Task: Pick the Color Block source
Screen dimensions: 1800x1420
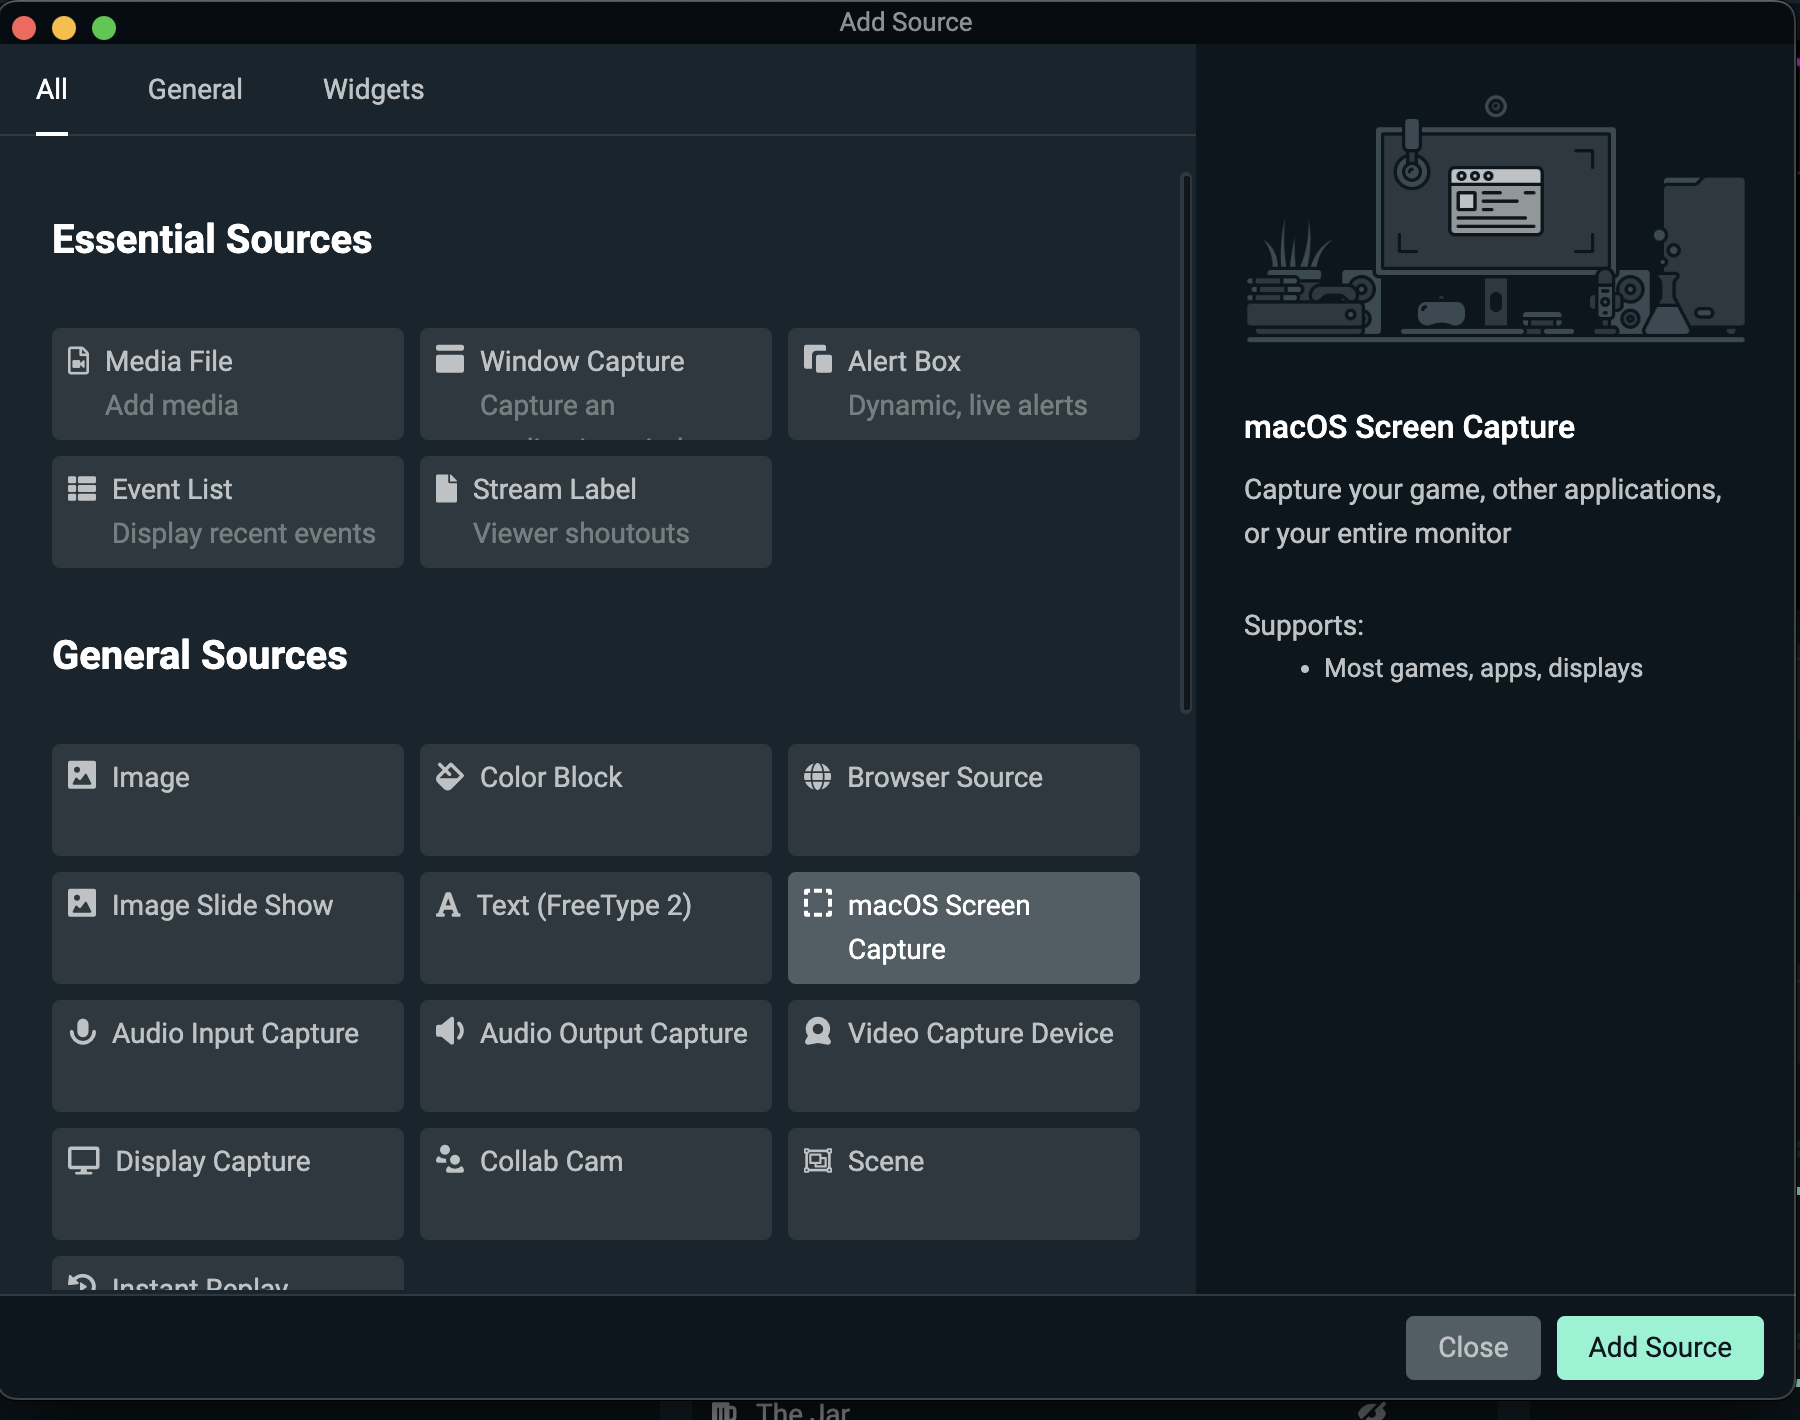Action: pos(595,799)
